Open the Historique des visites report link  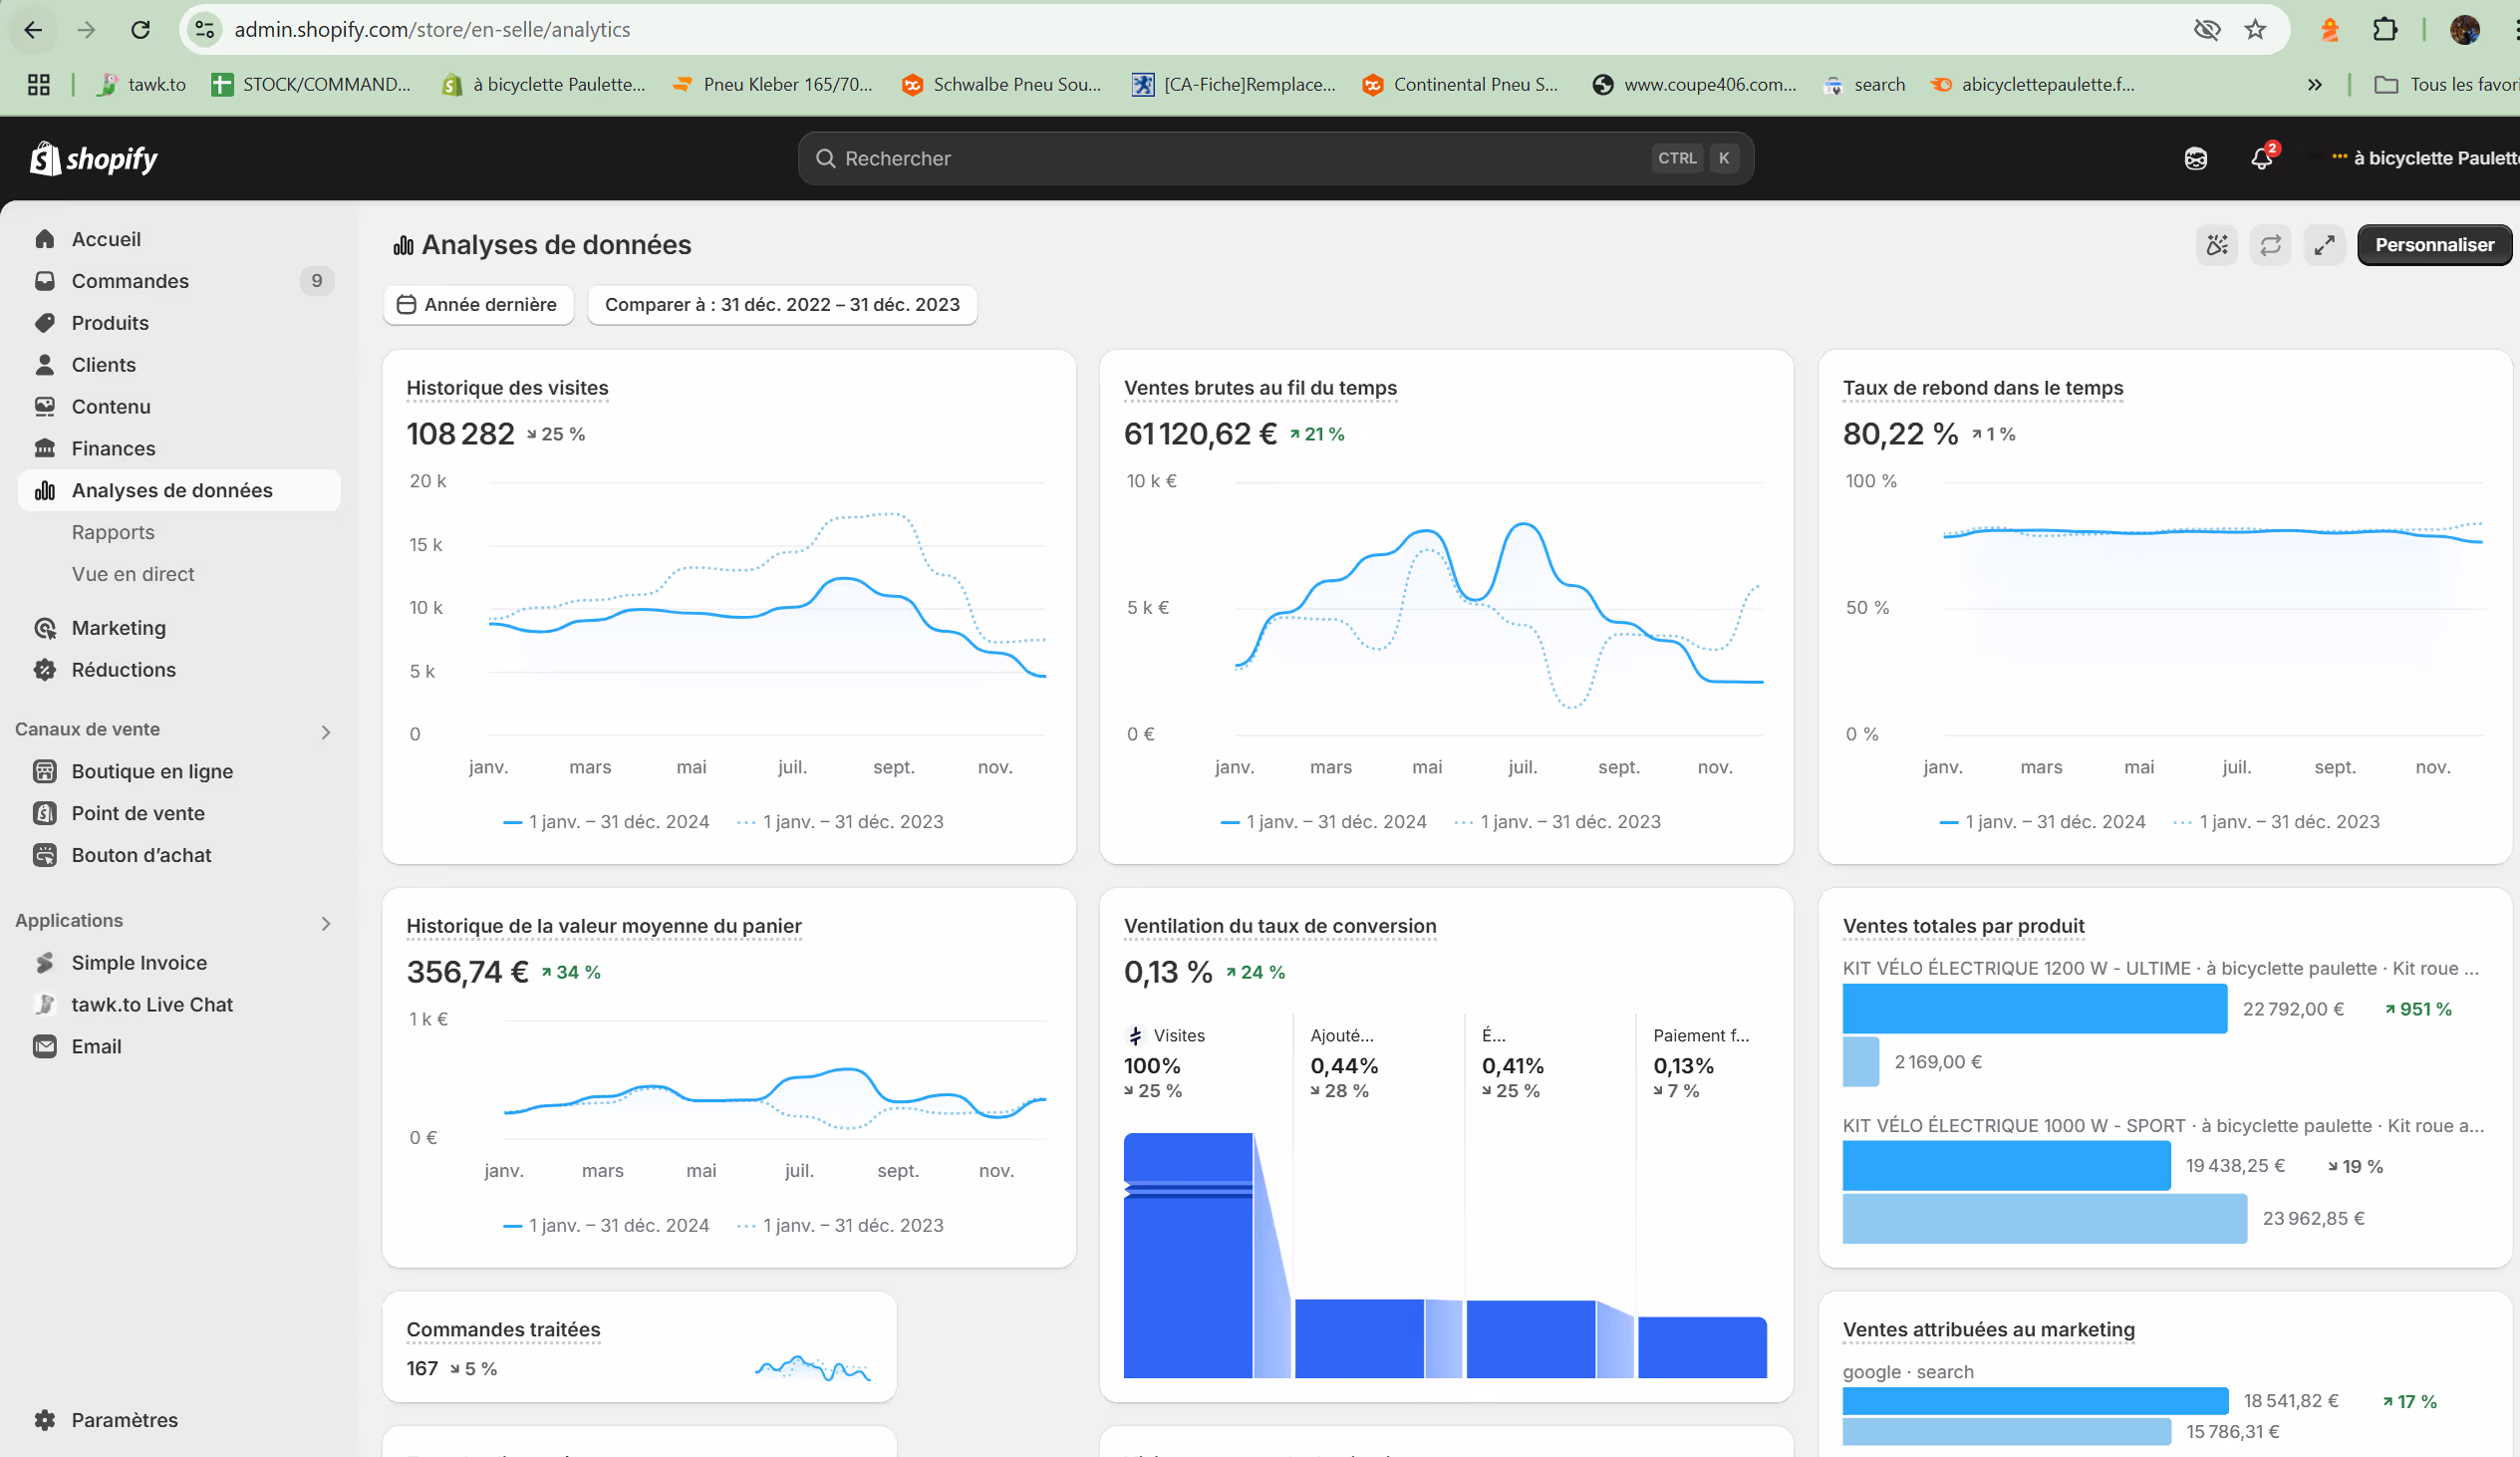click(x=507, y=388)
